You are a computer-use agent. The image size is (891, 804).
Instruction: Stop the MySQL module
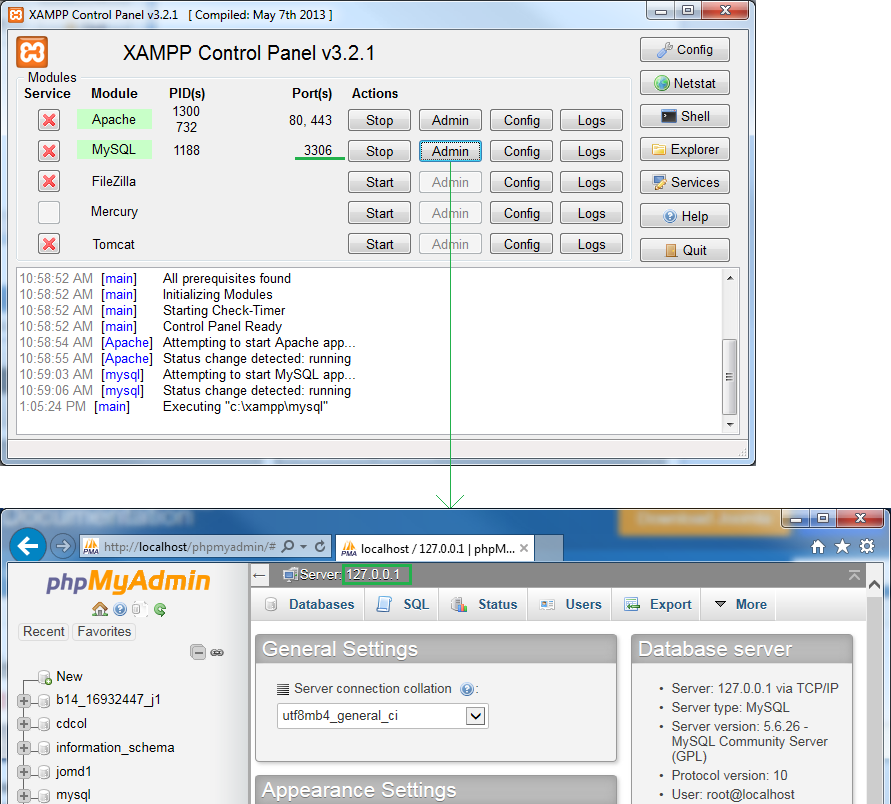click(379, 151)
